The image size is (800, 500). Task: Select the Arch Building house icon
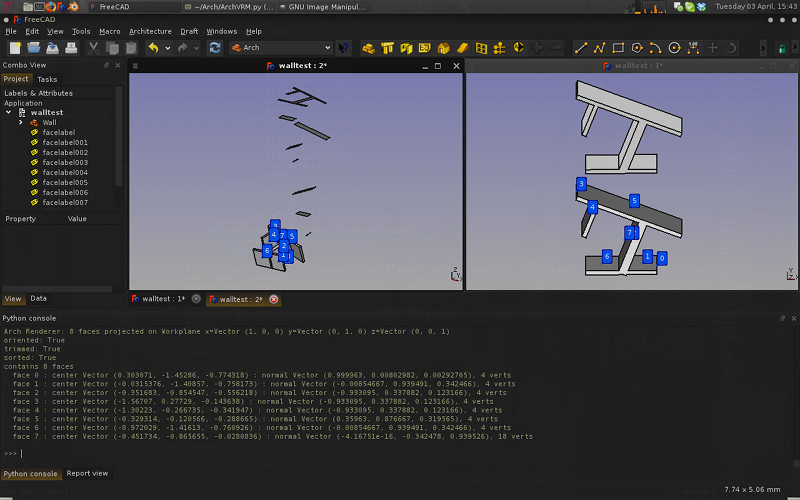pos(443,48)
